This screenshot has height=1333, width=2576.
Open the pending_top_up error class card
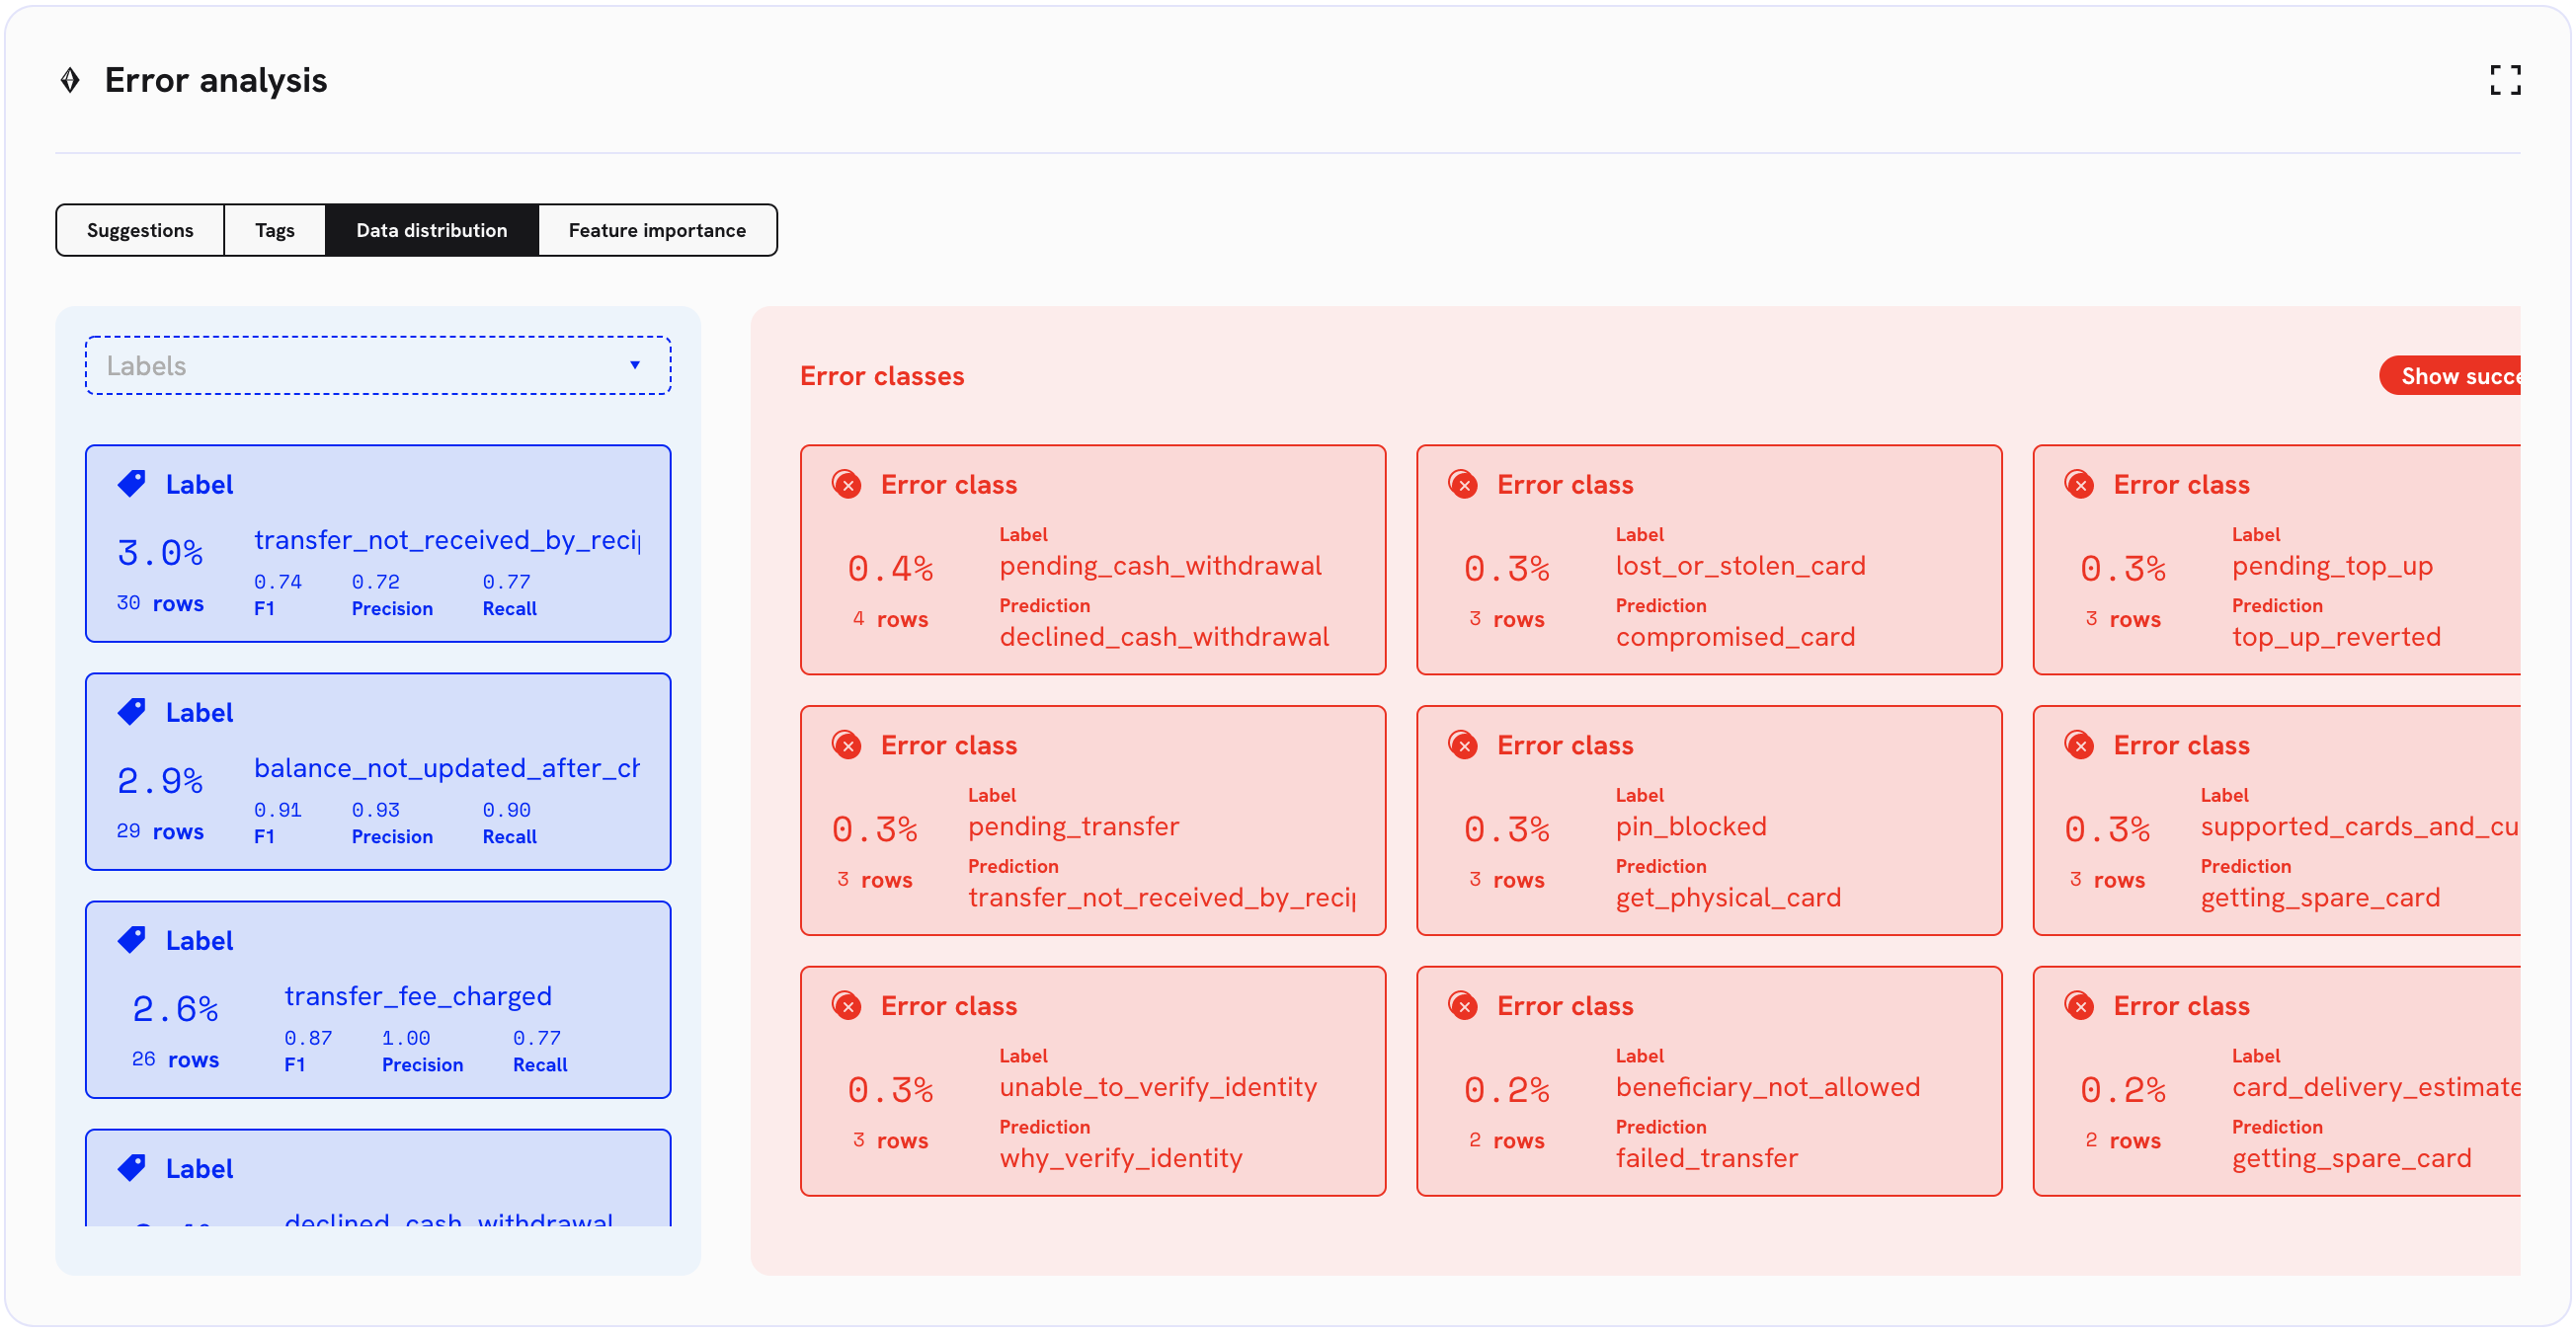2276,560
